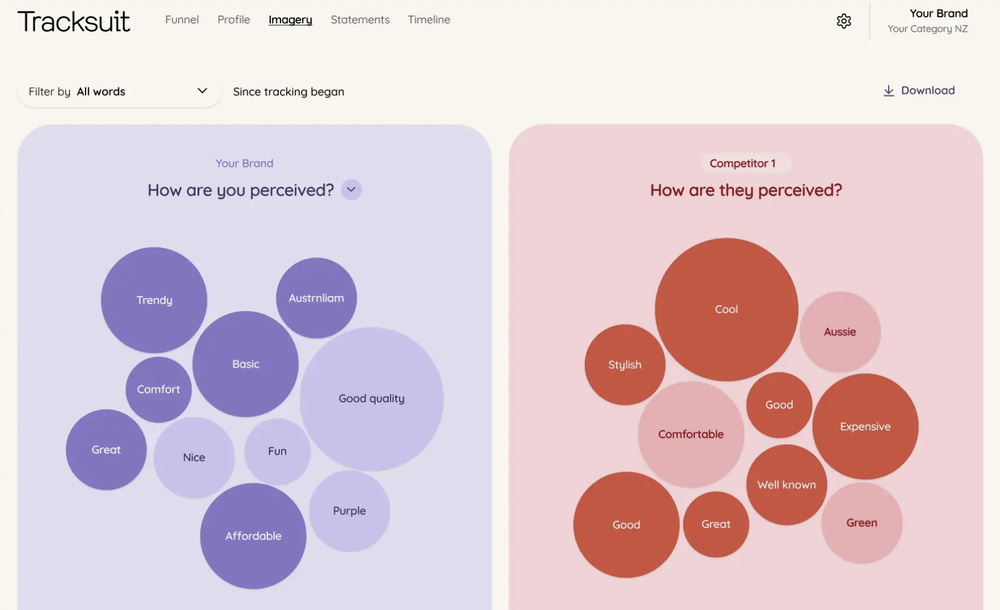Viewport: 1000px width, 610px height.
Task: Open the Statements tab
Action: click(360, 20)
